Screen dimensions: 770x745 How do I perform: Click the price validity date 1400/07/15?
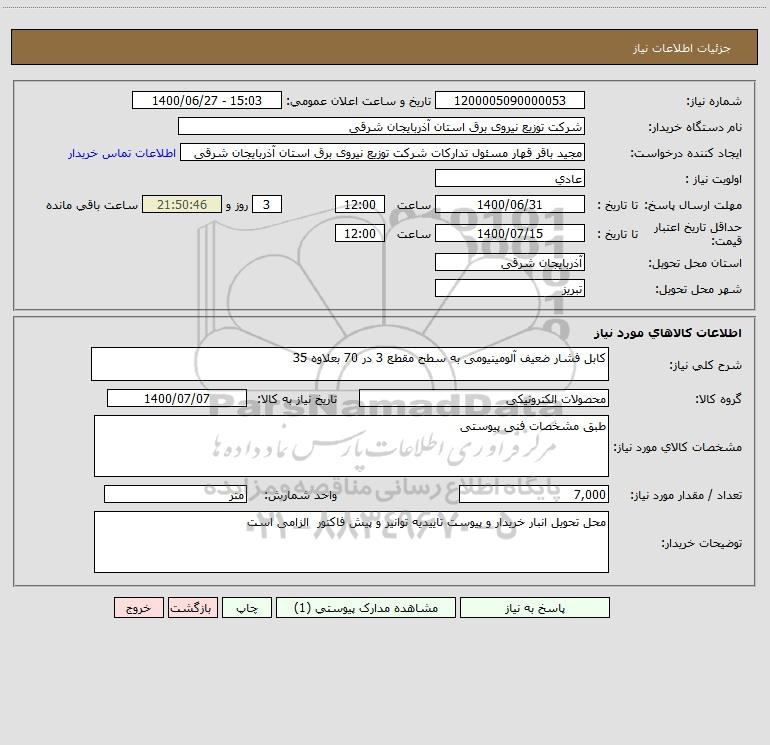click(510, 233)
